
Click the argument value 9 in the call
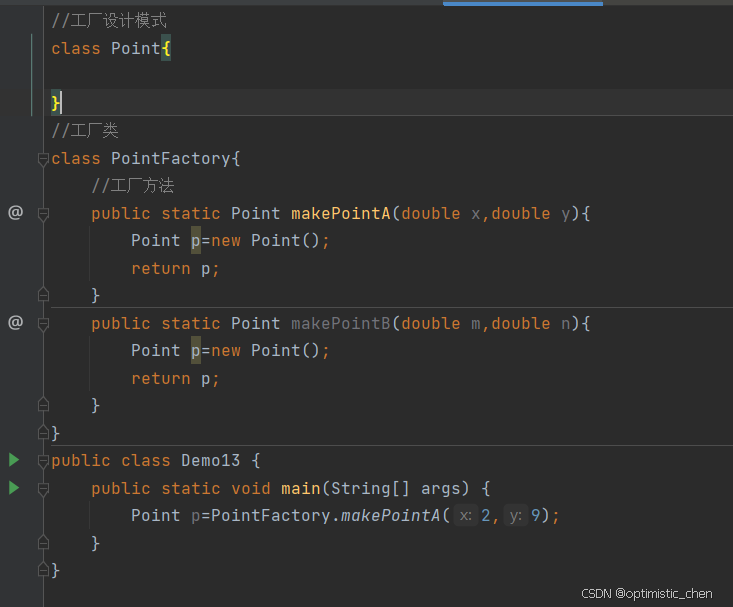[x=536, y=515]
